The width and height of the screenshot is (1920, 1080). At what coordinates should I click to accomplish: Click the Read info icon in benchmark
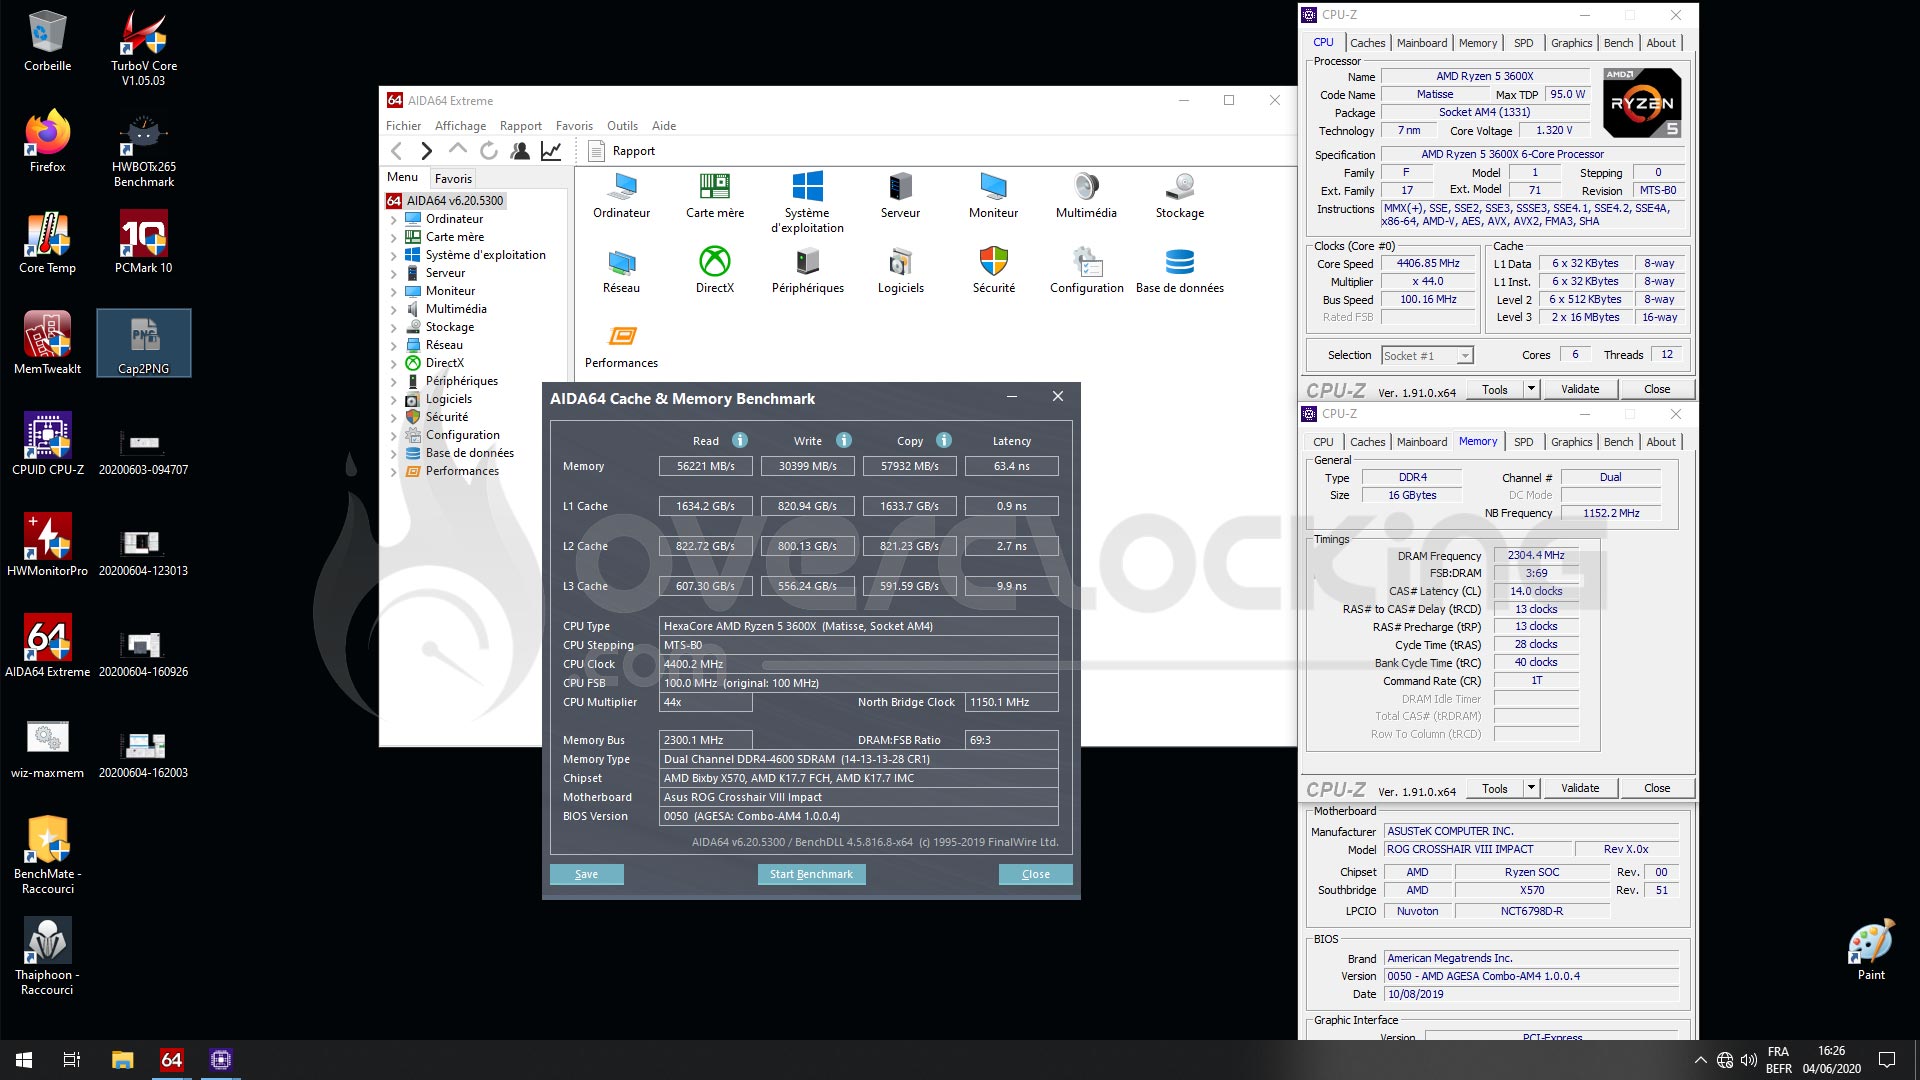(x=740, y=440)
